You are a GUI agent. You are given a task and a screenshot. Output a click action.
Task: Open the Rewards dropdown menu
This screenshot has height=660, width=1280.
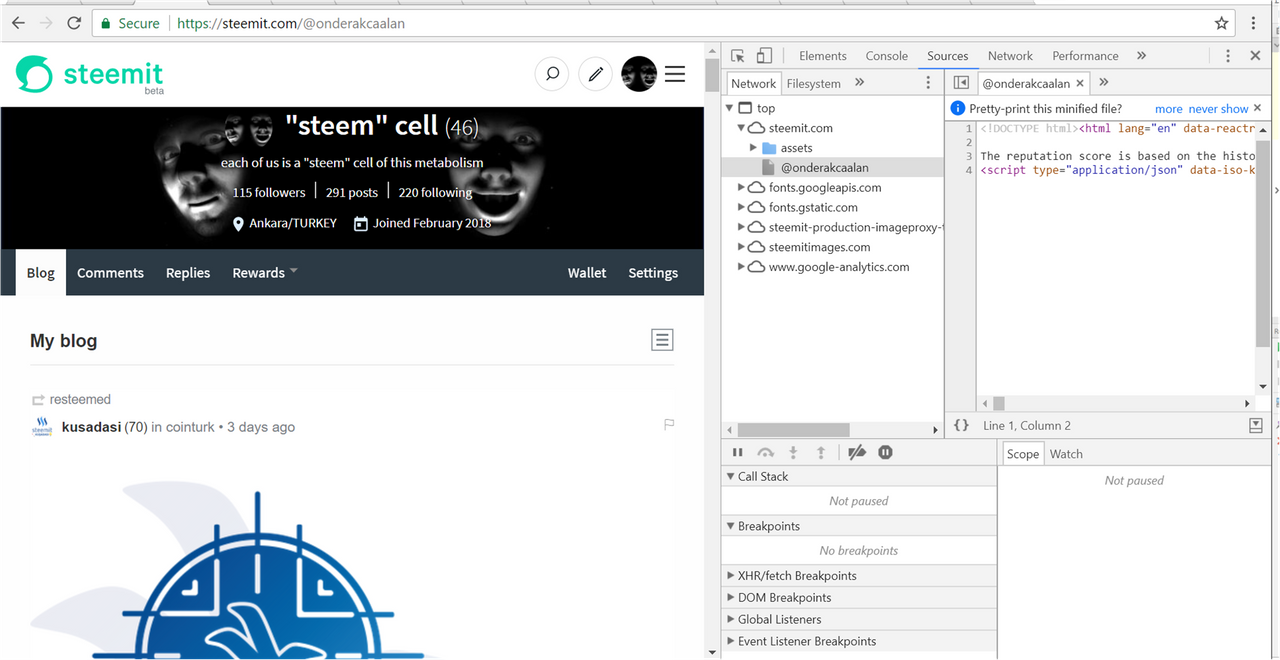264,273
